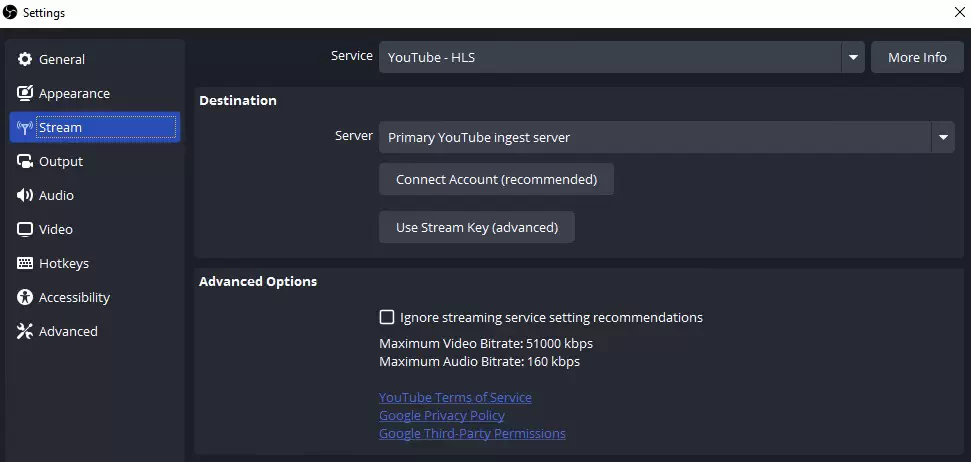Viewport: 971px width, 462px height.
Task: Expand the Server dropdown arrow
Action: pyautogui.click(x=943, y=137)
